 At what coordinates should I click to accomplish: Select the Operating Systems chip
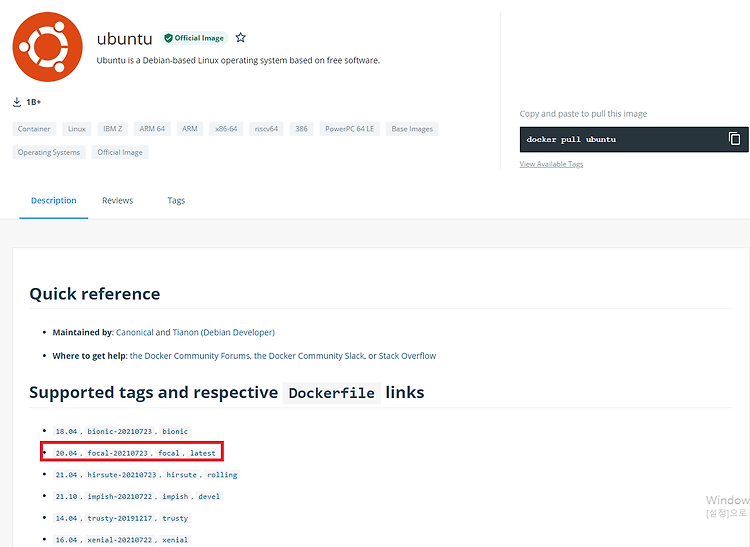49,152
